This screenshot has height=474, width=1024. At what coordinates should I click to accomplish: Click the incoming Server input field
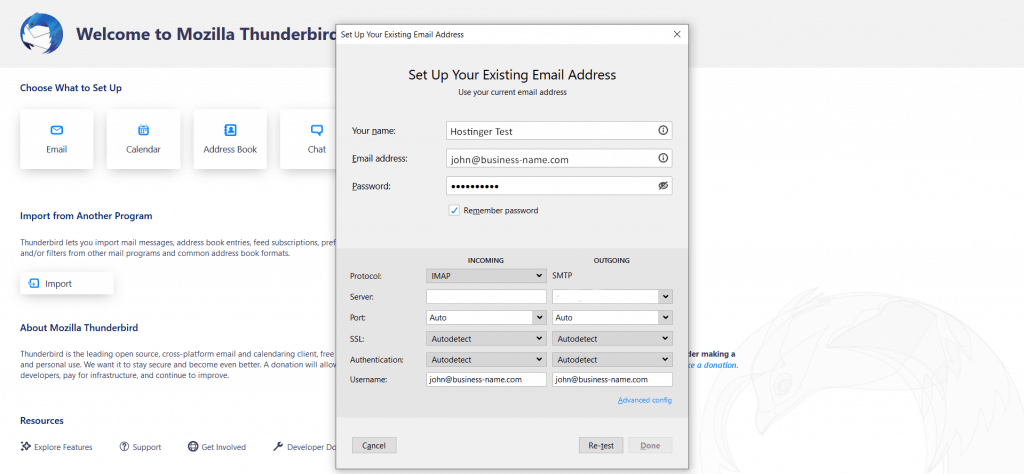pos(486,297)
